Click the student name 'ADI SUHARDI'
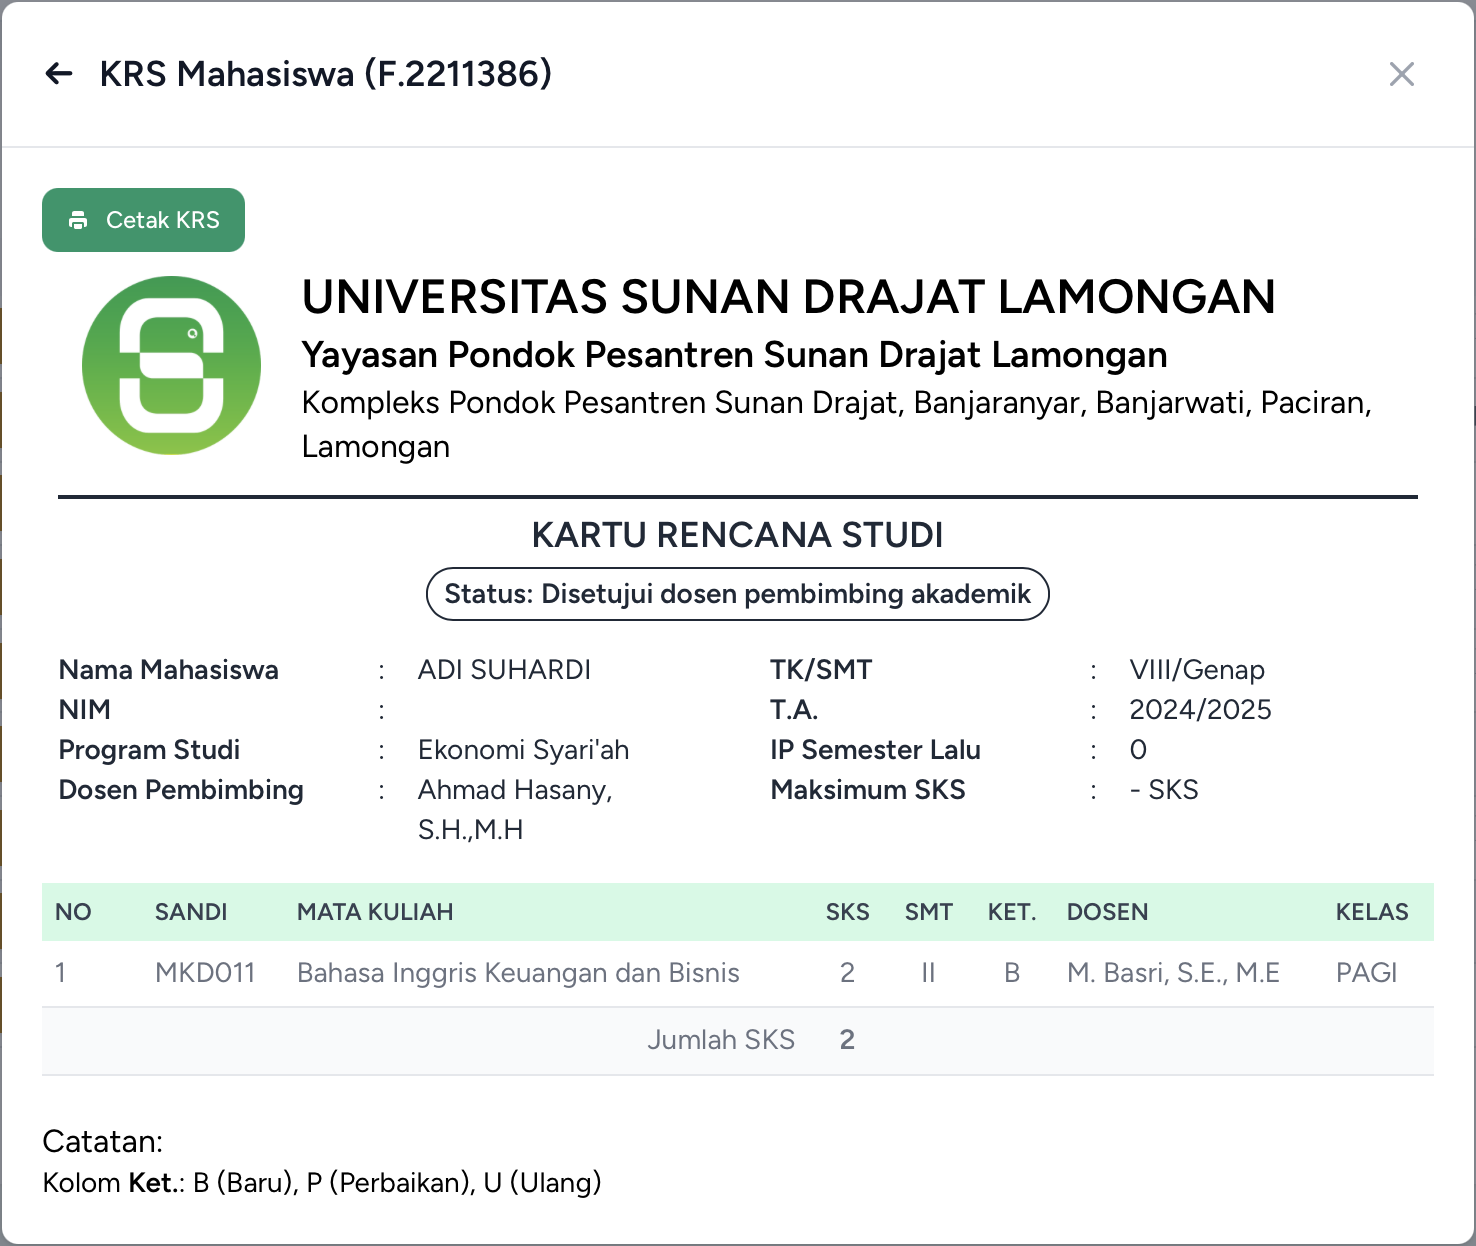This screenshot has height=1246, width=1476. [505, 670]
